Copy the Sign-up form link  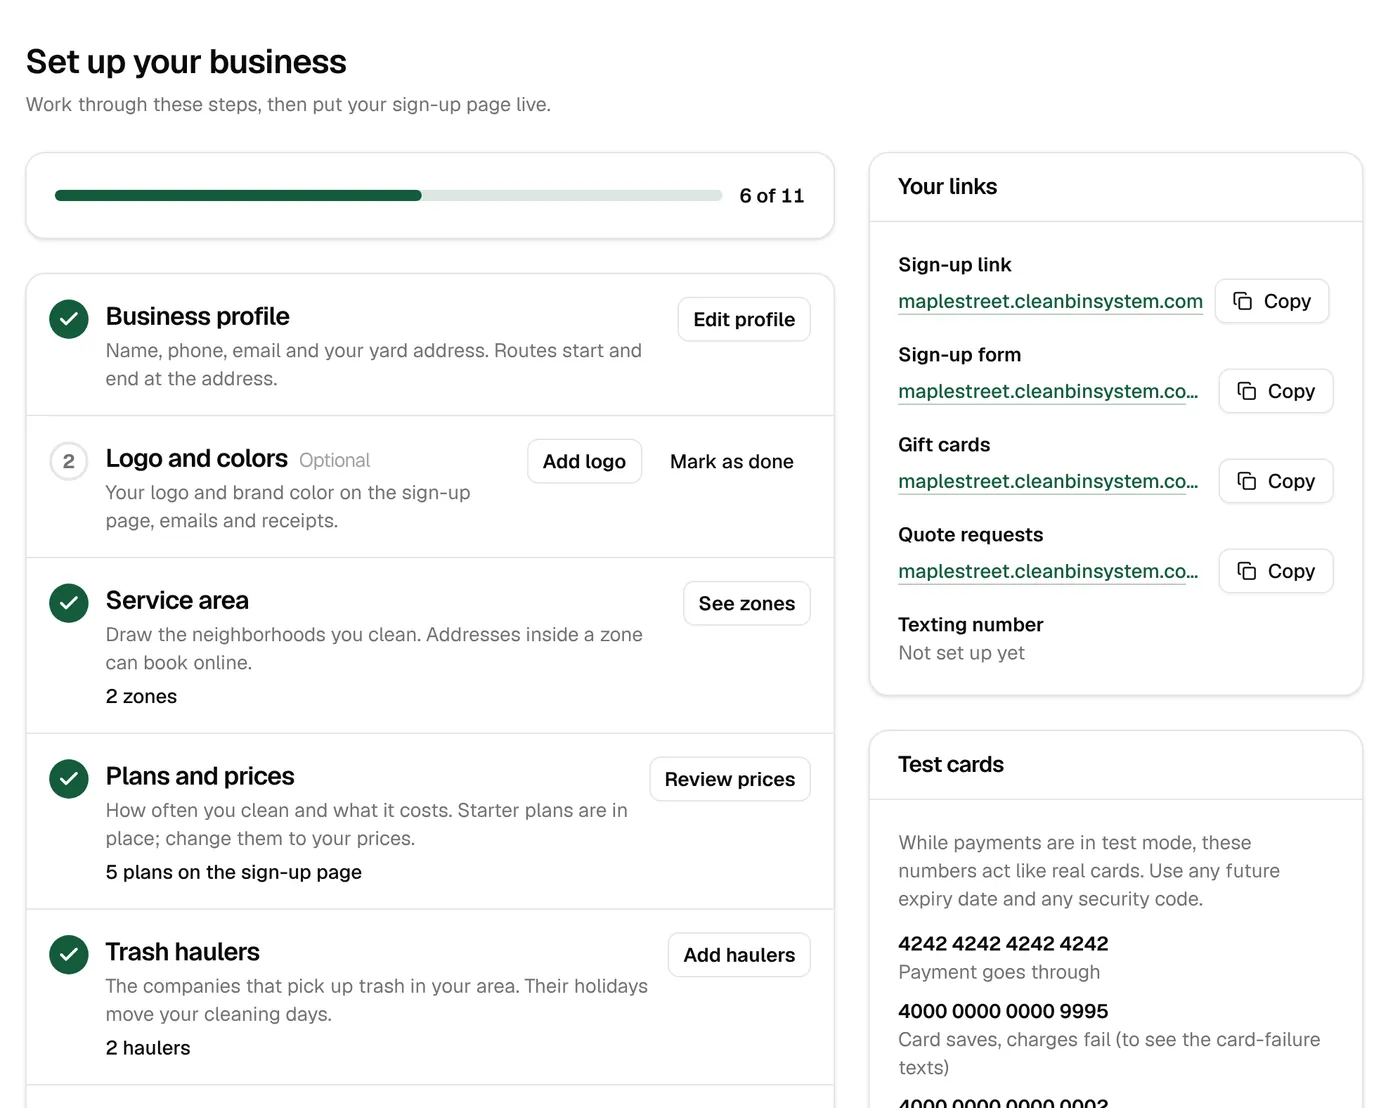pyautogui.click(x=1276, y=391)
